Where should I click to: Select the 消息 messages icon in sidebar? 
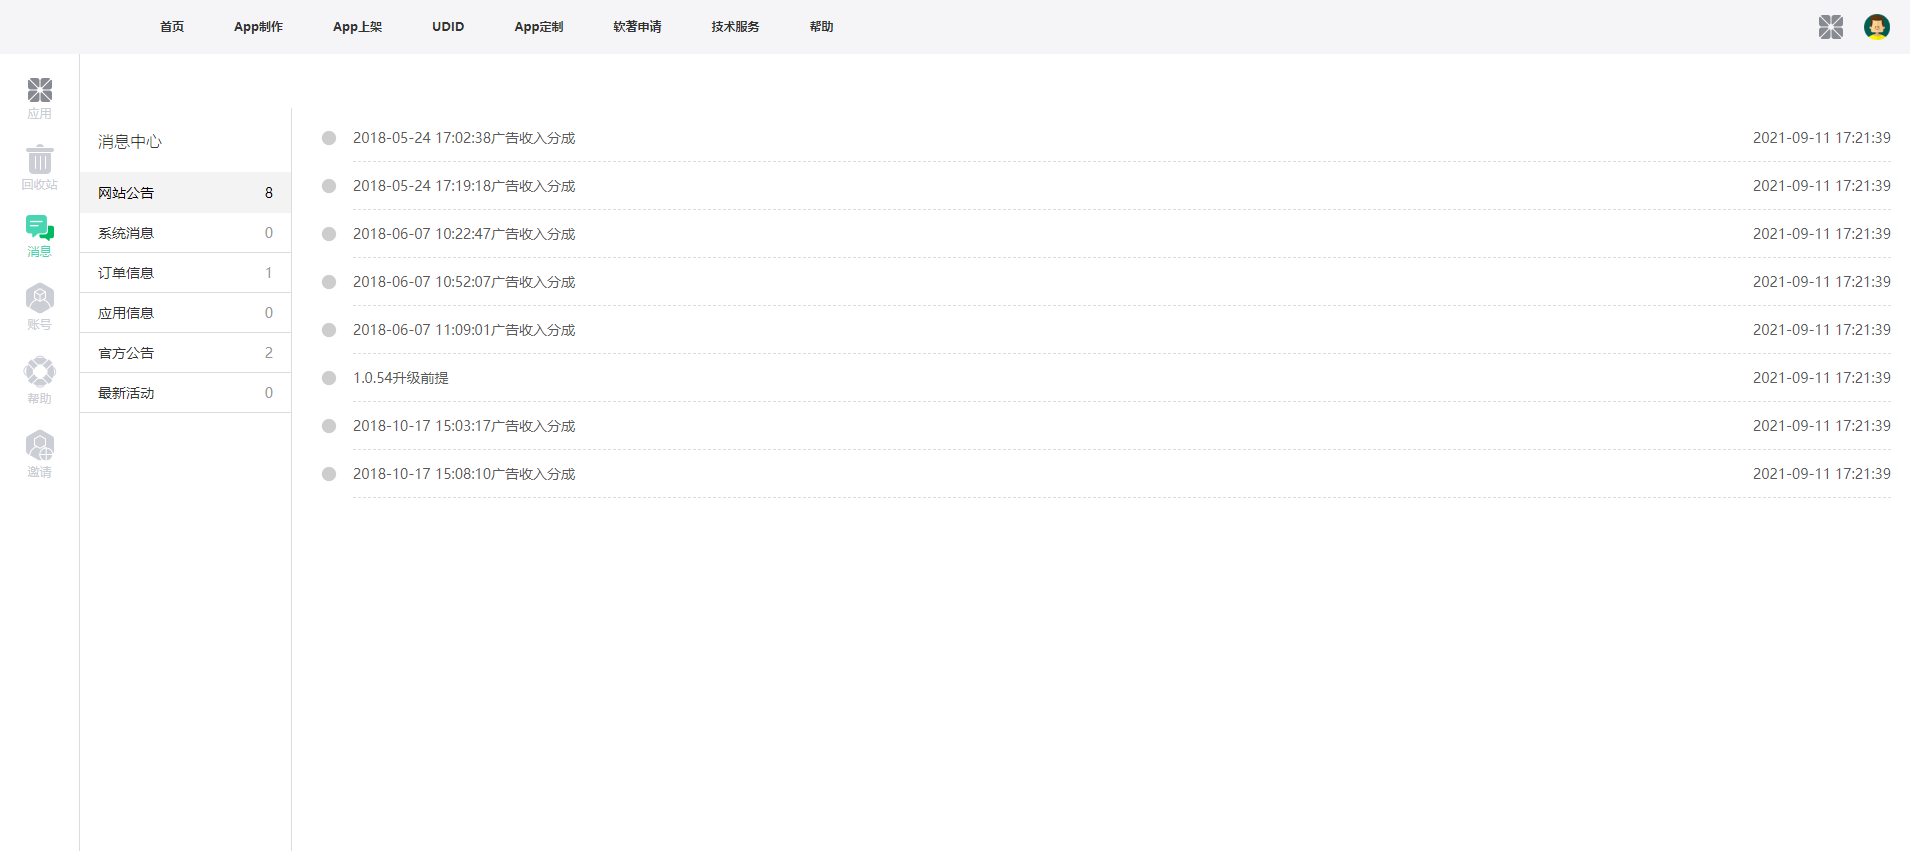[x=40, y=228]
